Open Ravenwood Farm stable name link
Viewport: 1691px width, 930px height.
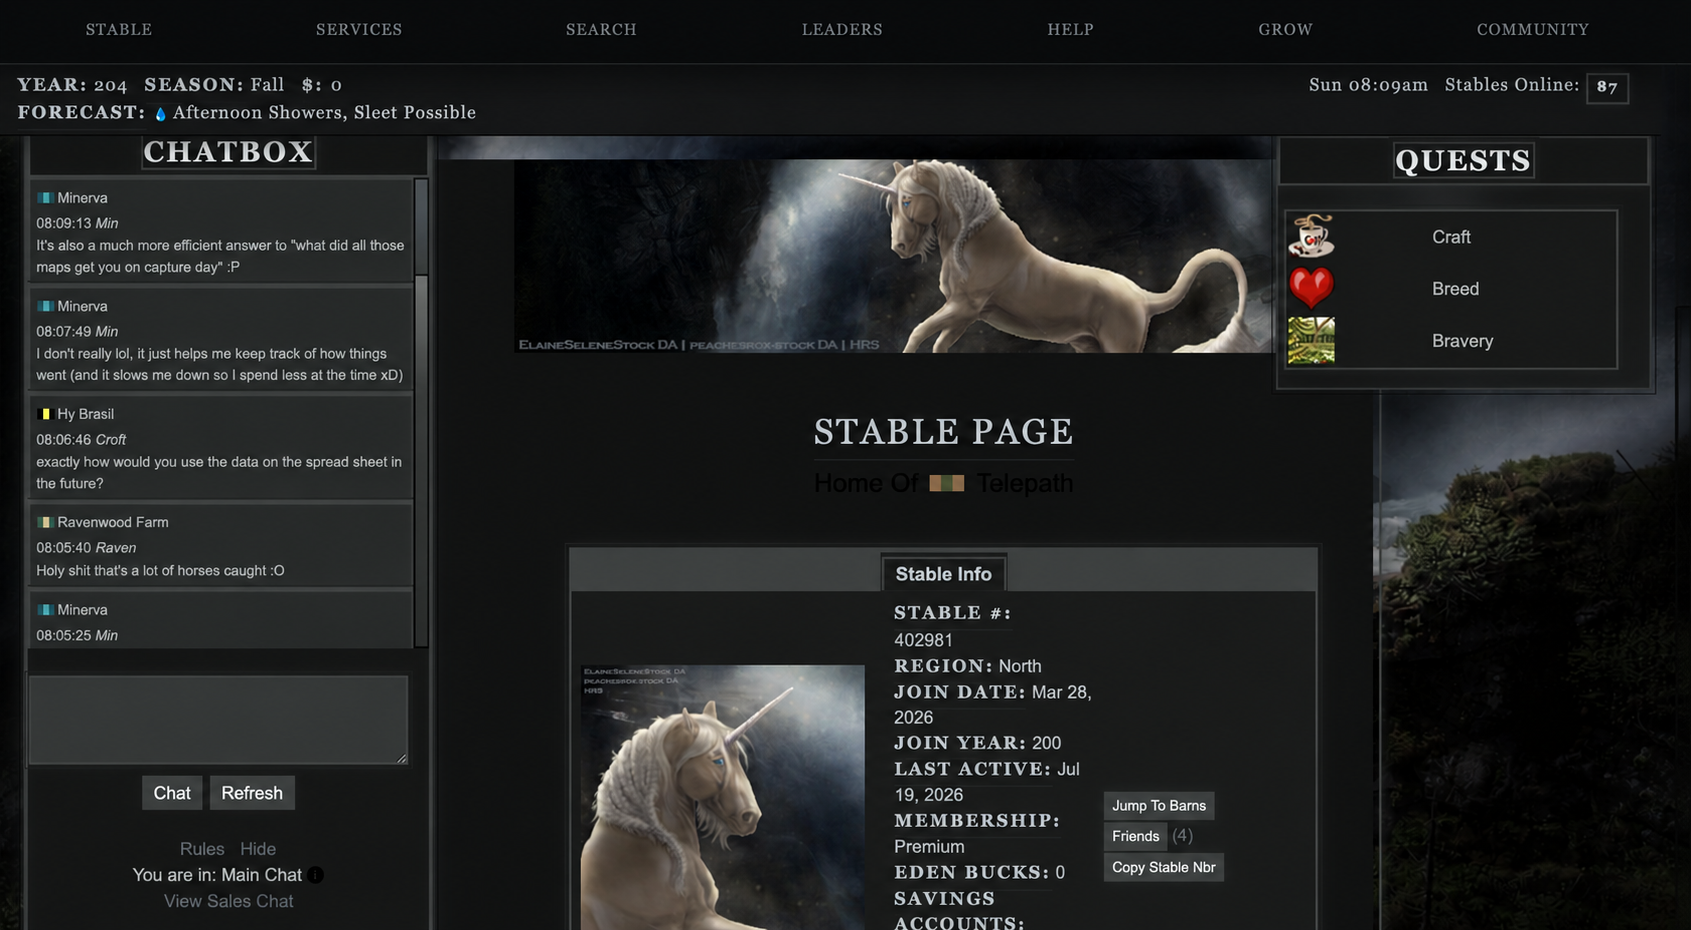[113, 522]
